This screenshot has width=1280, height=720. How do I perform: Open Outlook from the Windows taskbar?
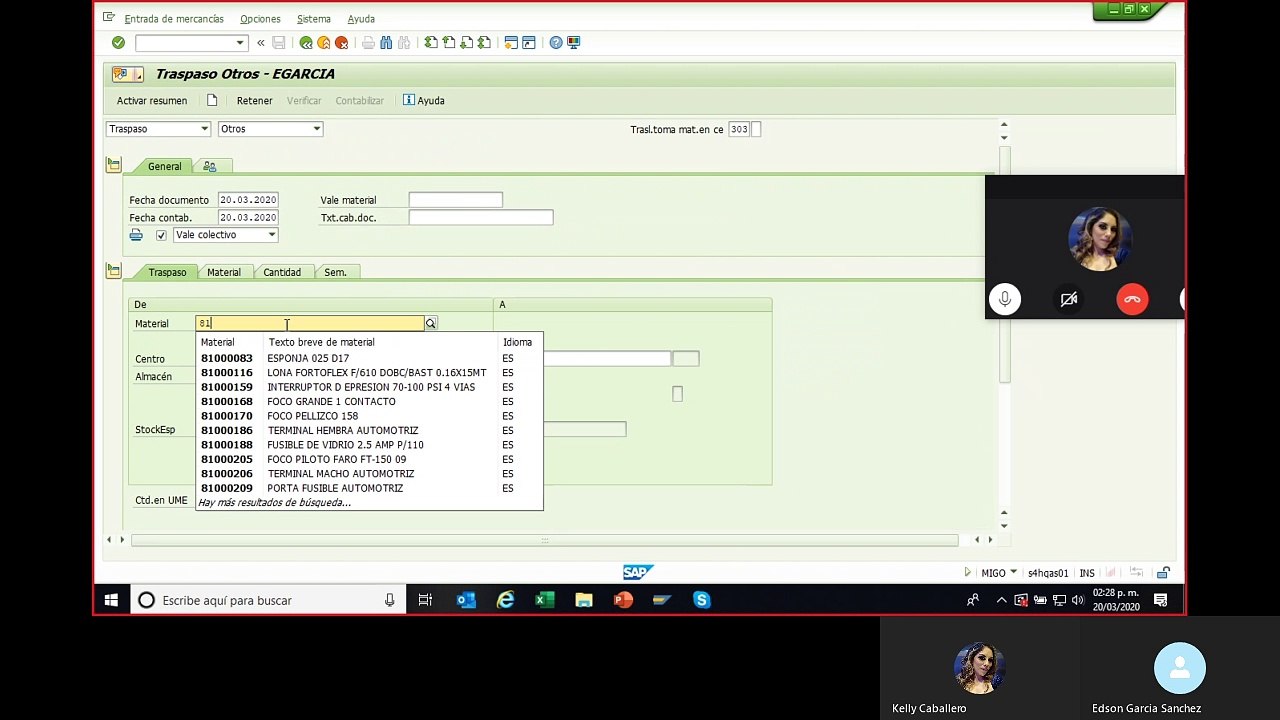click(466, 600)
